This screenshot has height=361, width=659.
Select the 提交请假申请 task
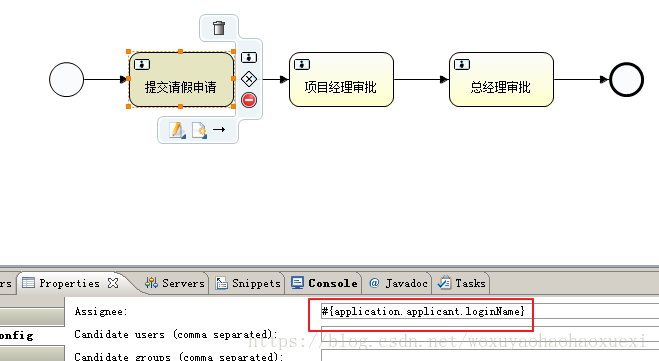181,79
